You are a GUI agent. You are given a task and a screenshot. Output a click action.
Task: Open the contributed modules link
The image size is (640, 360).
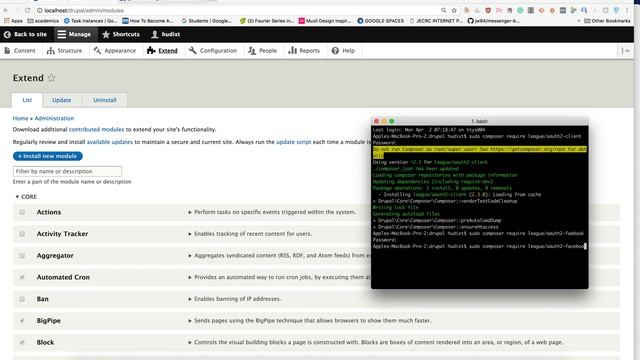(96, 129)
